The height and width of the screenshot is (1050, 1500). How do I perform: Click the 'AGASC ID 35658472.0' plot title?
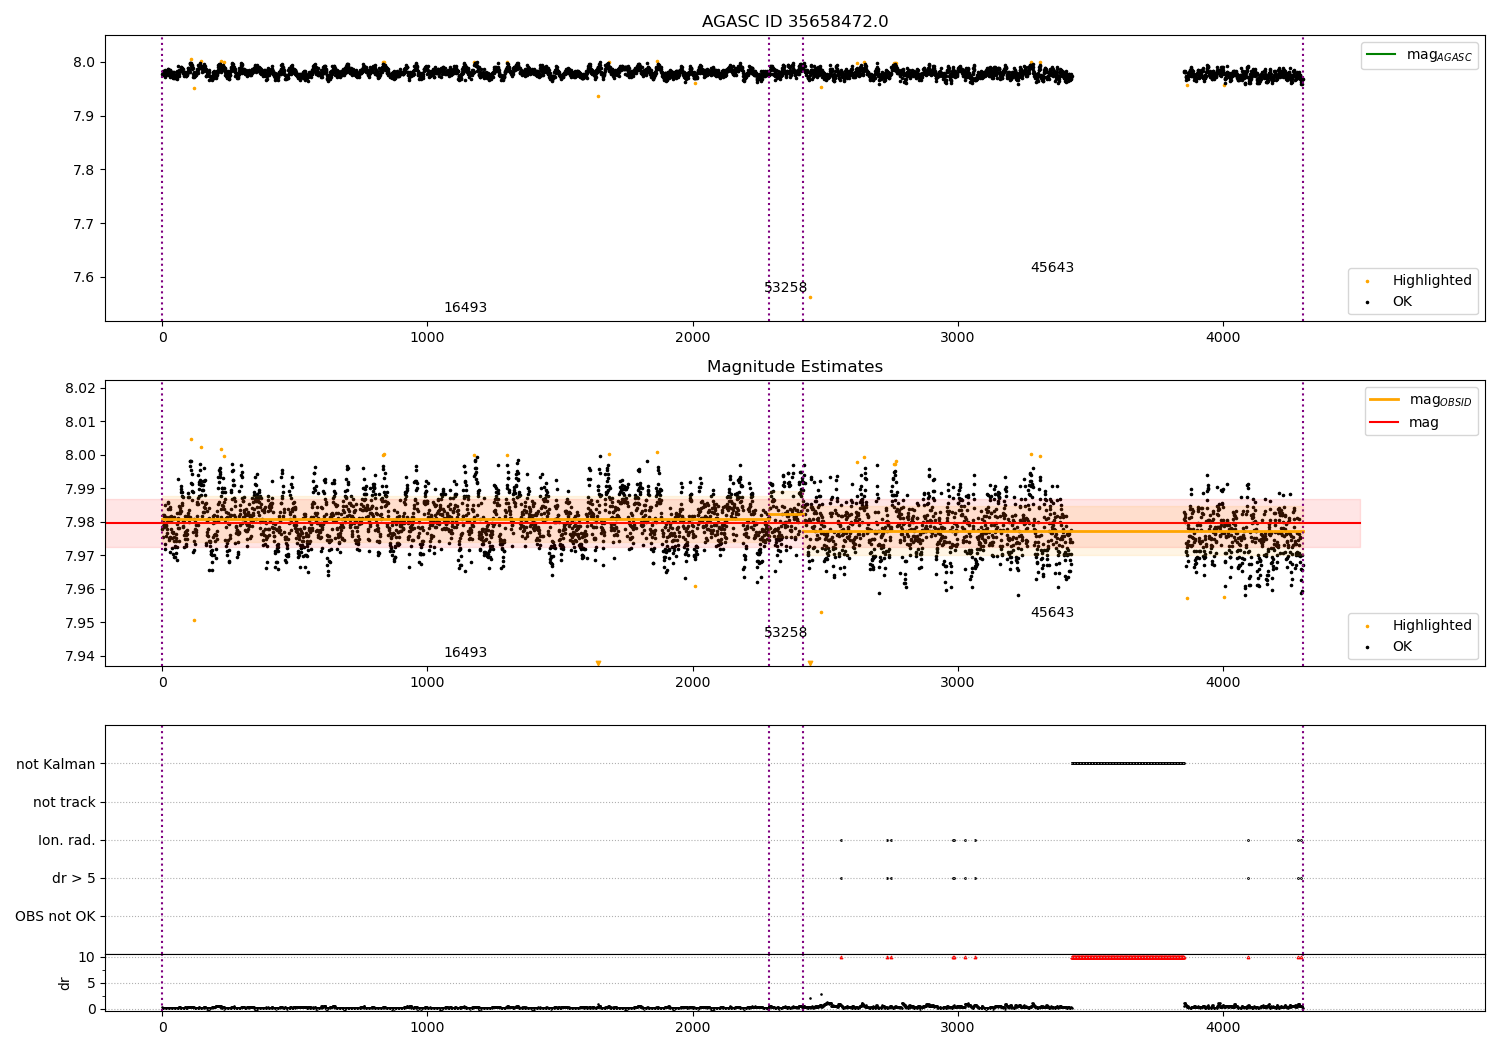pos(795,22)
